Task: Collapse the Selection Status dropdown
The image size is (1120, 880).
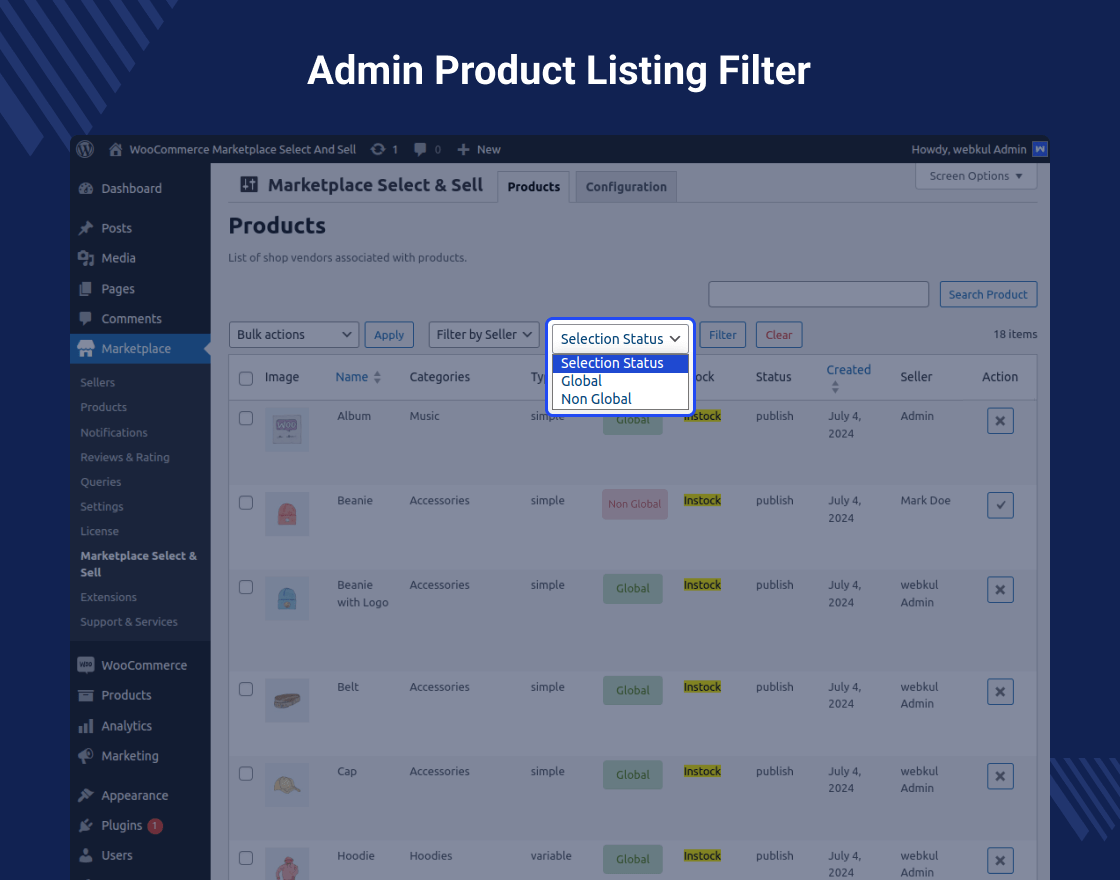Action: [x=620, y=339]
